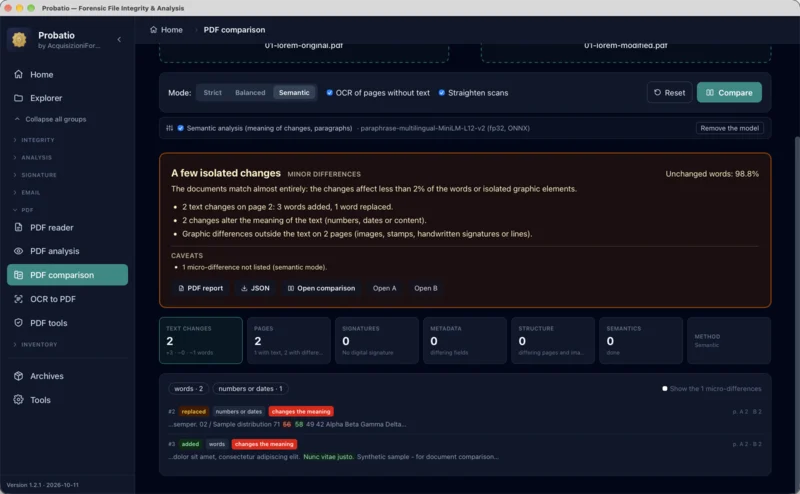Click the Home icon in sidebar
The height and width of the screenshot is (494, 800).
coord(18,75)
